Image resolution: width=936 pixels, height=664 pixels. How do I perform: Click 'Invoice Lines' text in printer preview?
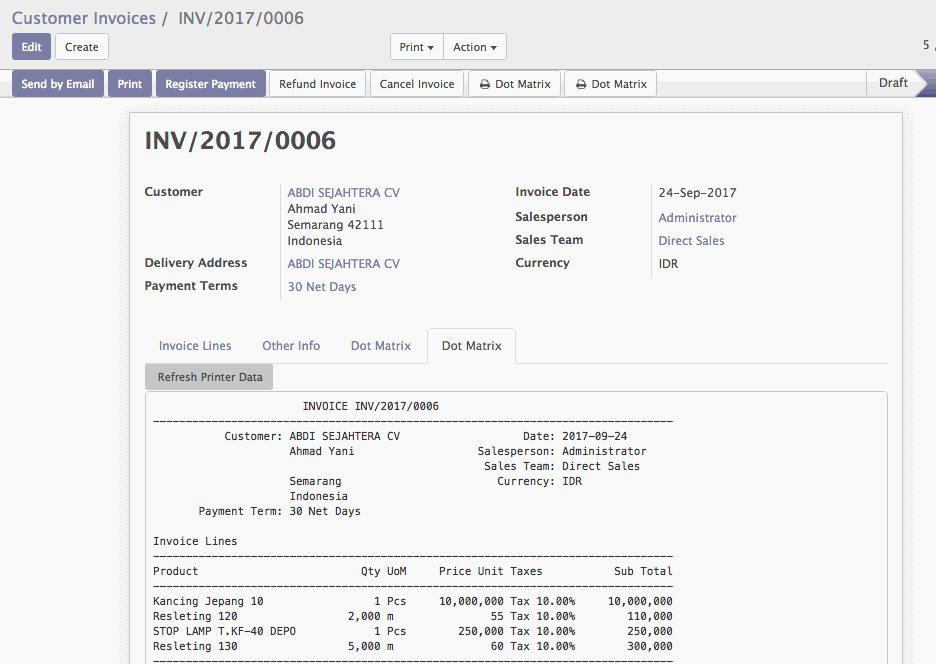(195, 541)
